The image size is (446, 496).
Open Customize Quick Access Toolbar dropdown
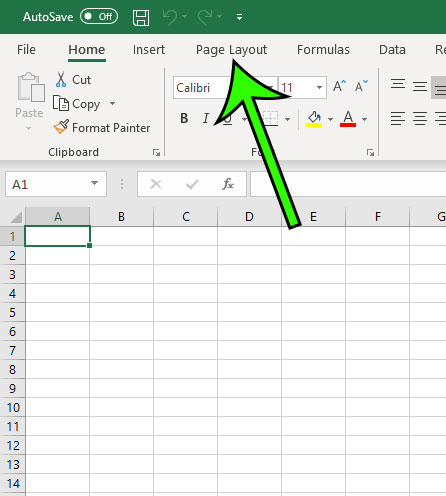click(x=239, y=17)
